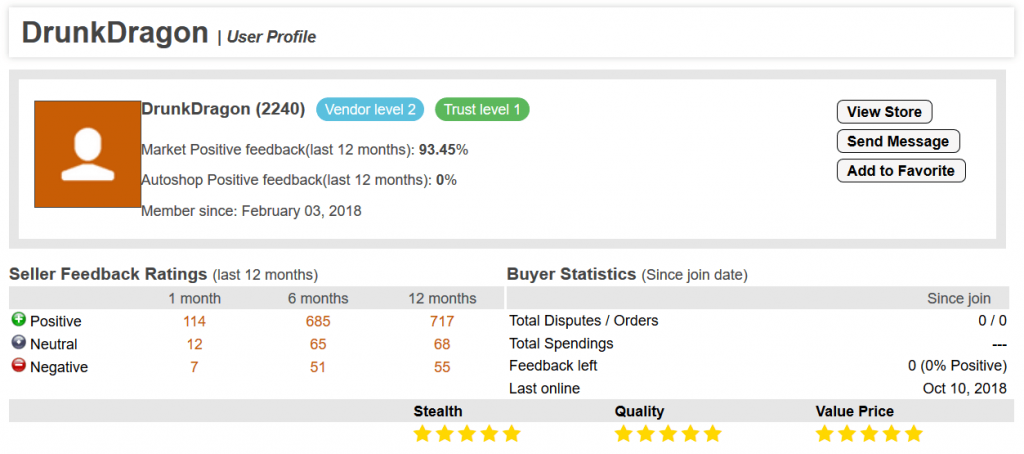Click the first Value Price star

(x=825, y=434)
